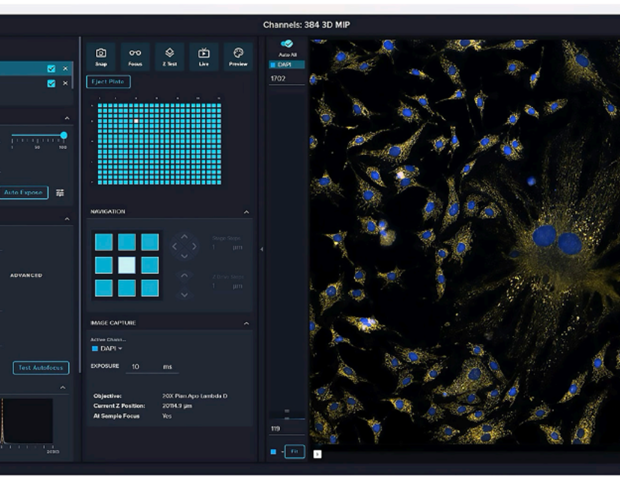This screenshot has width=620, height=480.
Task: Edit the Z Drive Steps value field
Action: pos(227,286)
